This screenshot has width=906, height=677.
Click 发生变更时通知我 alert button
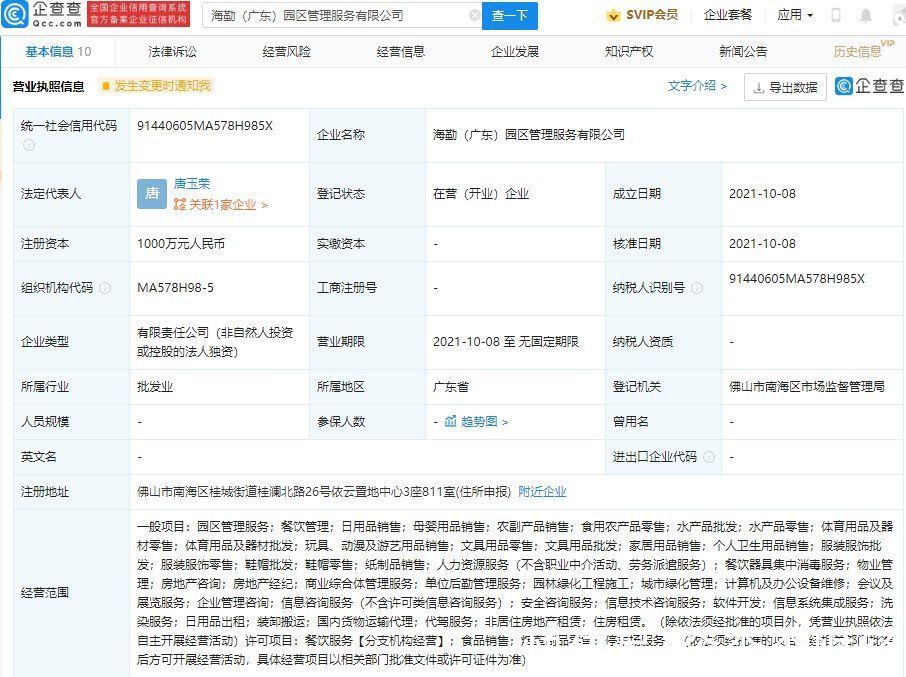[x=156, y=86]
